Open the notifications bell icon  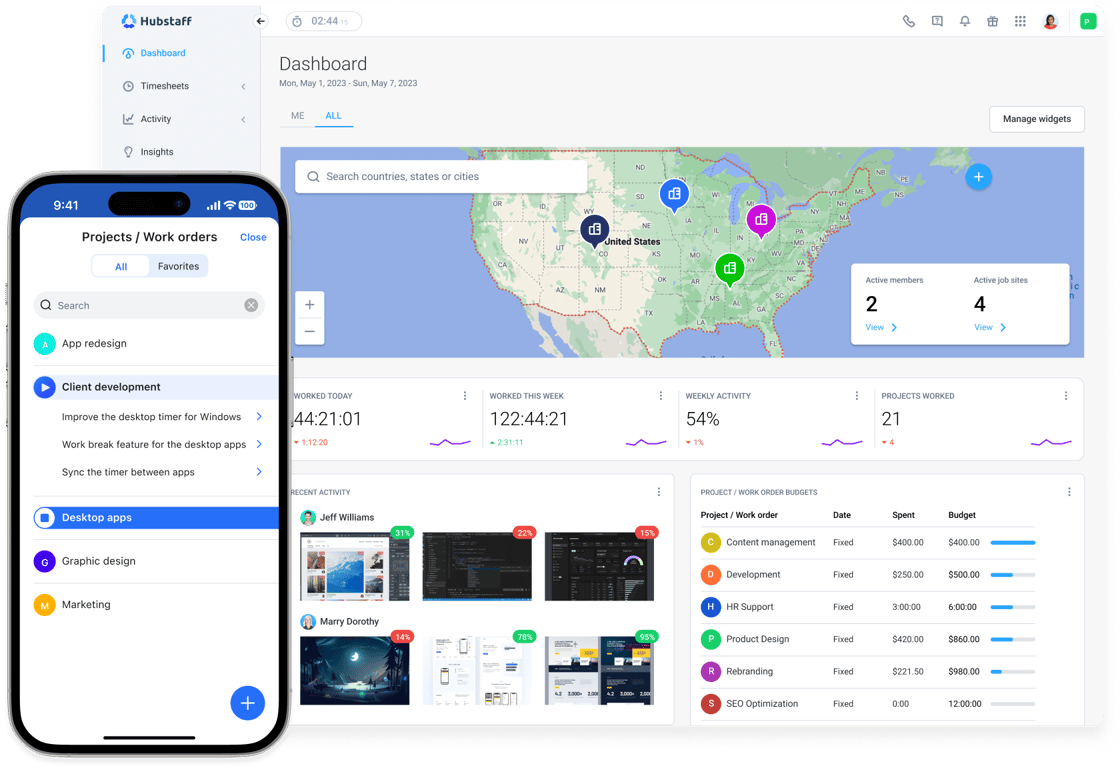tap(965, 21)
